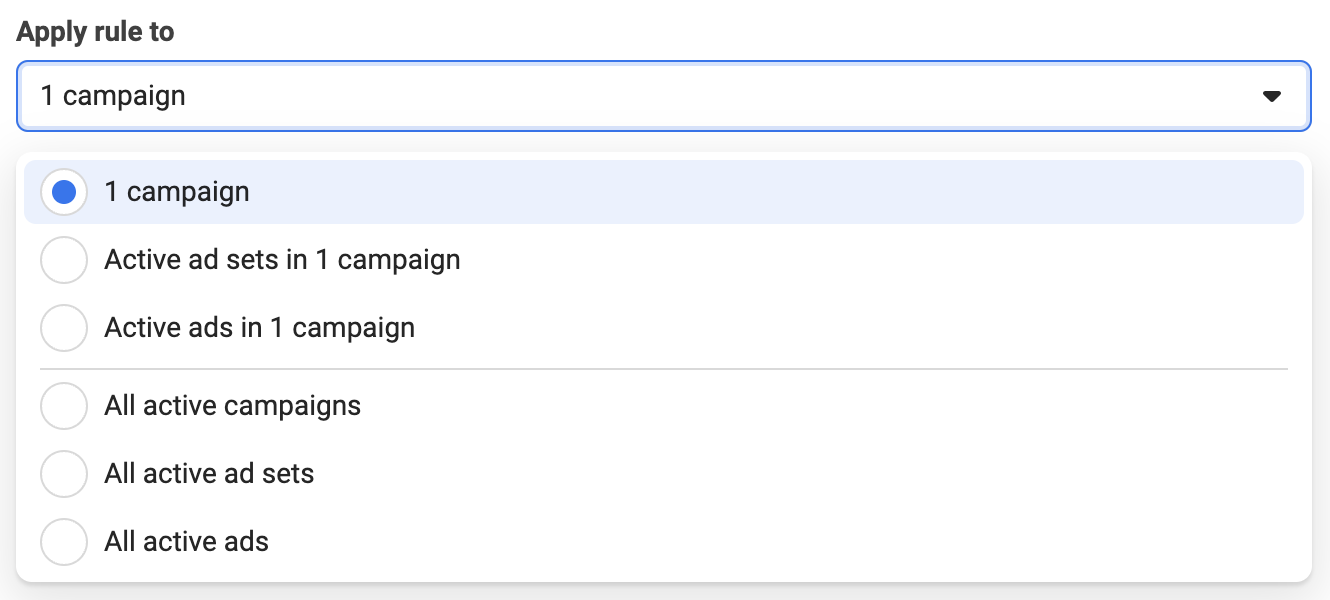Select the 'All active ads' radio button
Viewport: 1330px width, 600px height.
(x=64, y=542)
